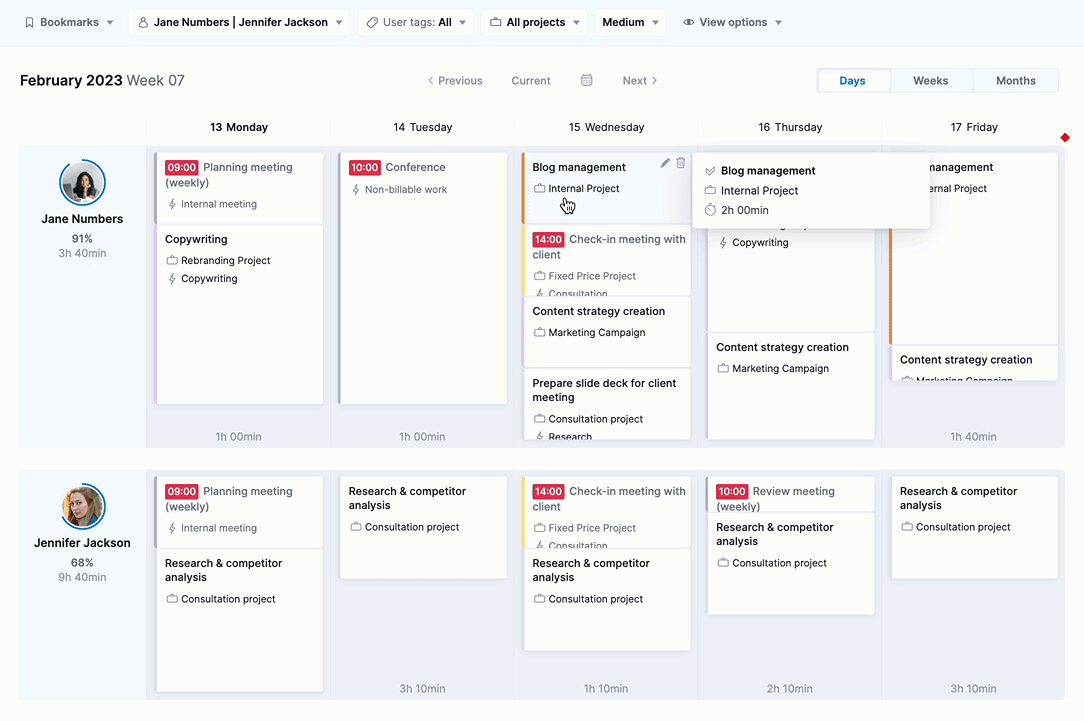1084x721 pixels.
Task: Click the February 2023 Week 07 heading
Action: [x=102, y=81]
